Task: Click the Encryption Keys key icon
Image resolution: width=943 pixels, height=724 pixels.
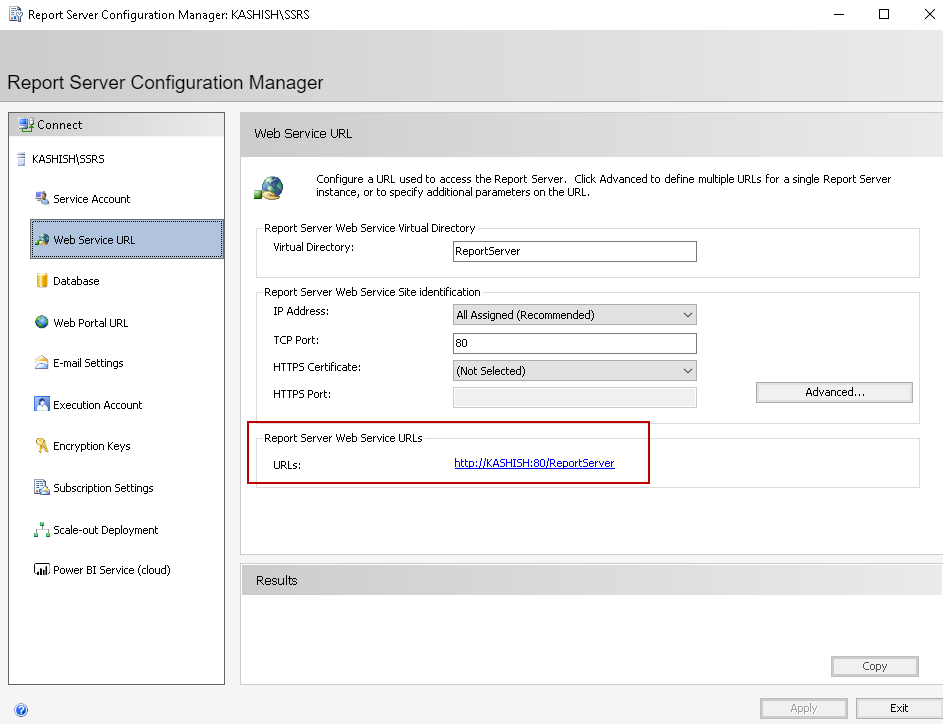Action: tap(42, 446)
